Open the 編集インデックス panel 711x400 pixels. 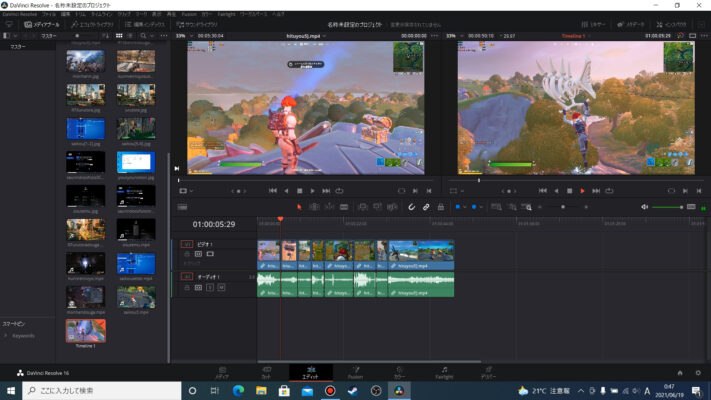[145, 24]
